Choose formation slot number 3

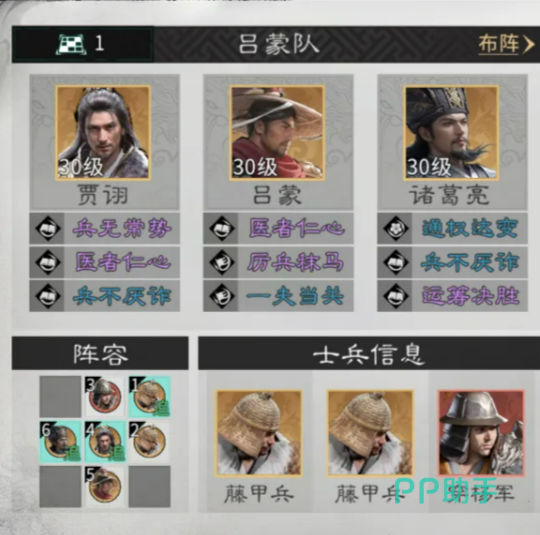[x=105, y=396]
